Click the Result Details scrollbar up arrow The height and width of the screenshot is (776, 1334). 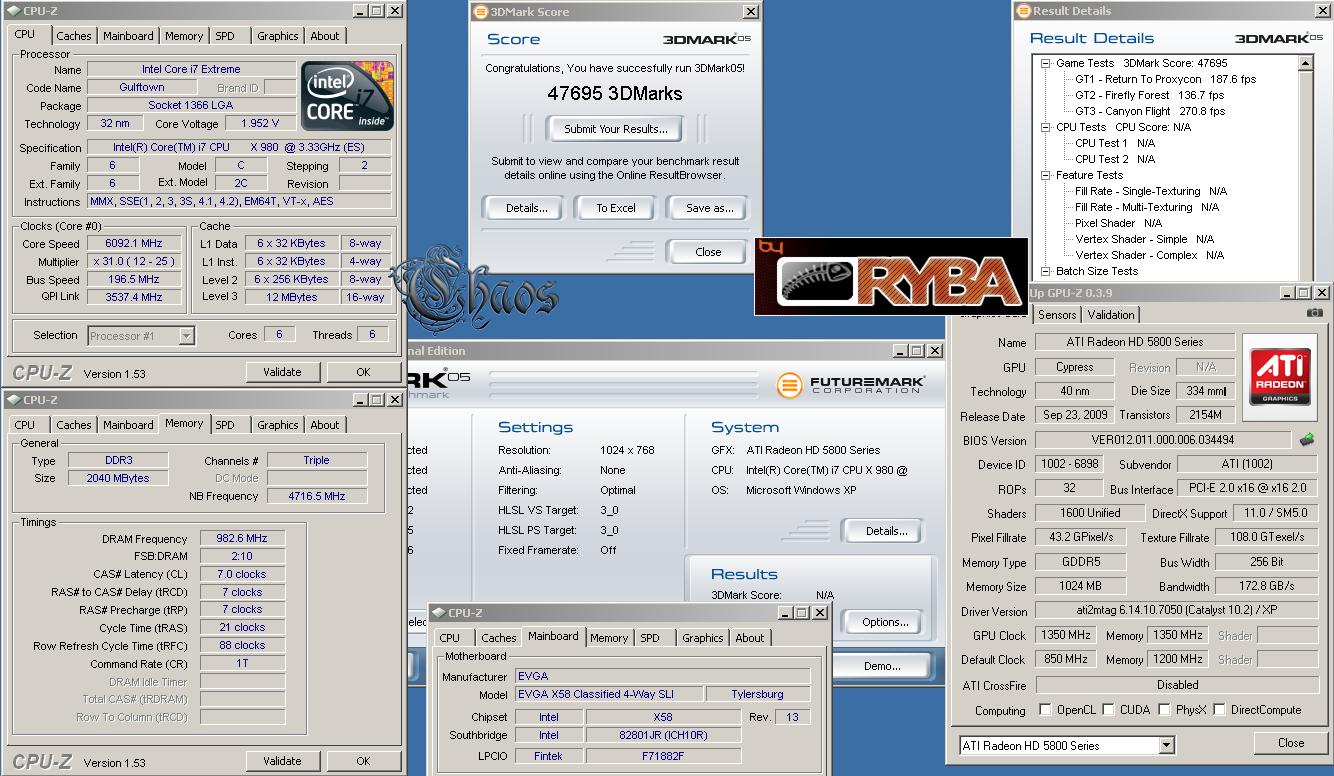[1305, 63]
